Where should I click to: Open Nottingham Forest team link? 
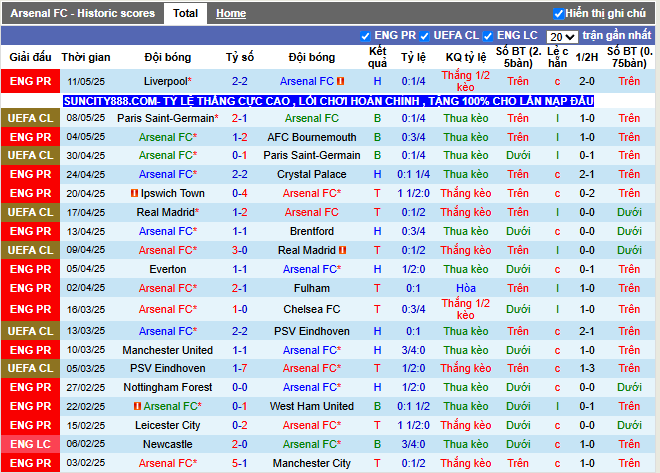pos(168,387)
